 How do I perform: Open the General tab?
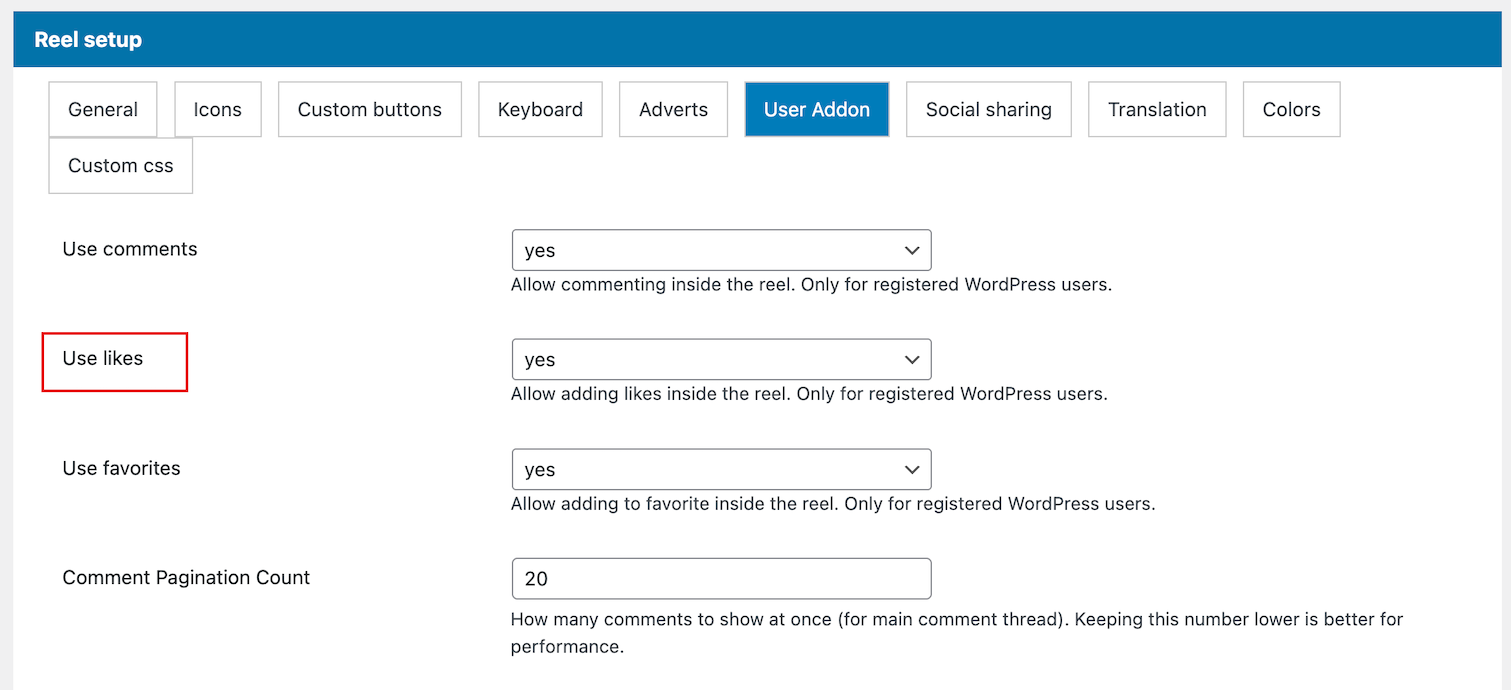(x=103, y=110)
